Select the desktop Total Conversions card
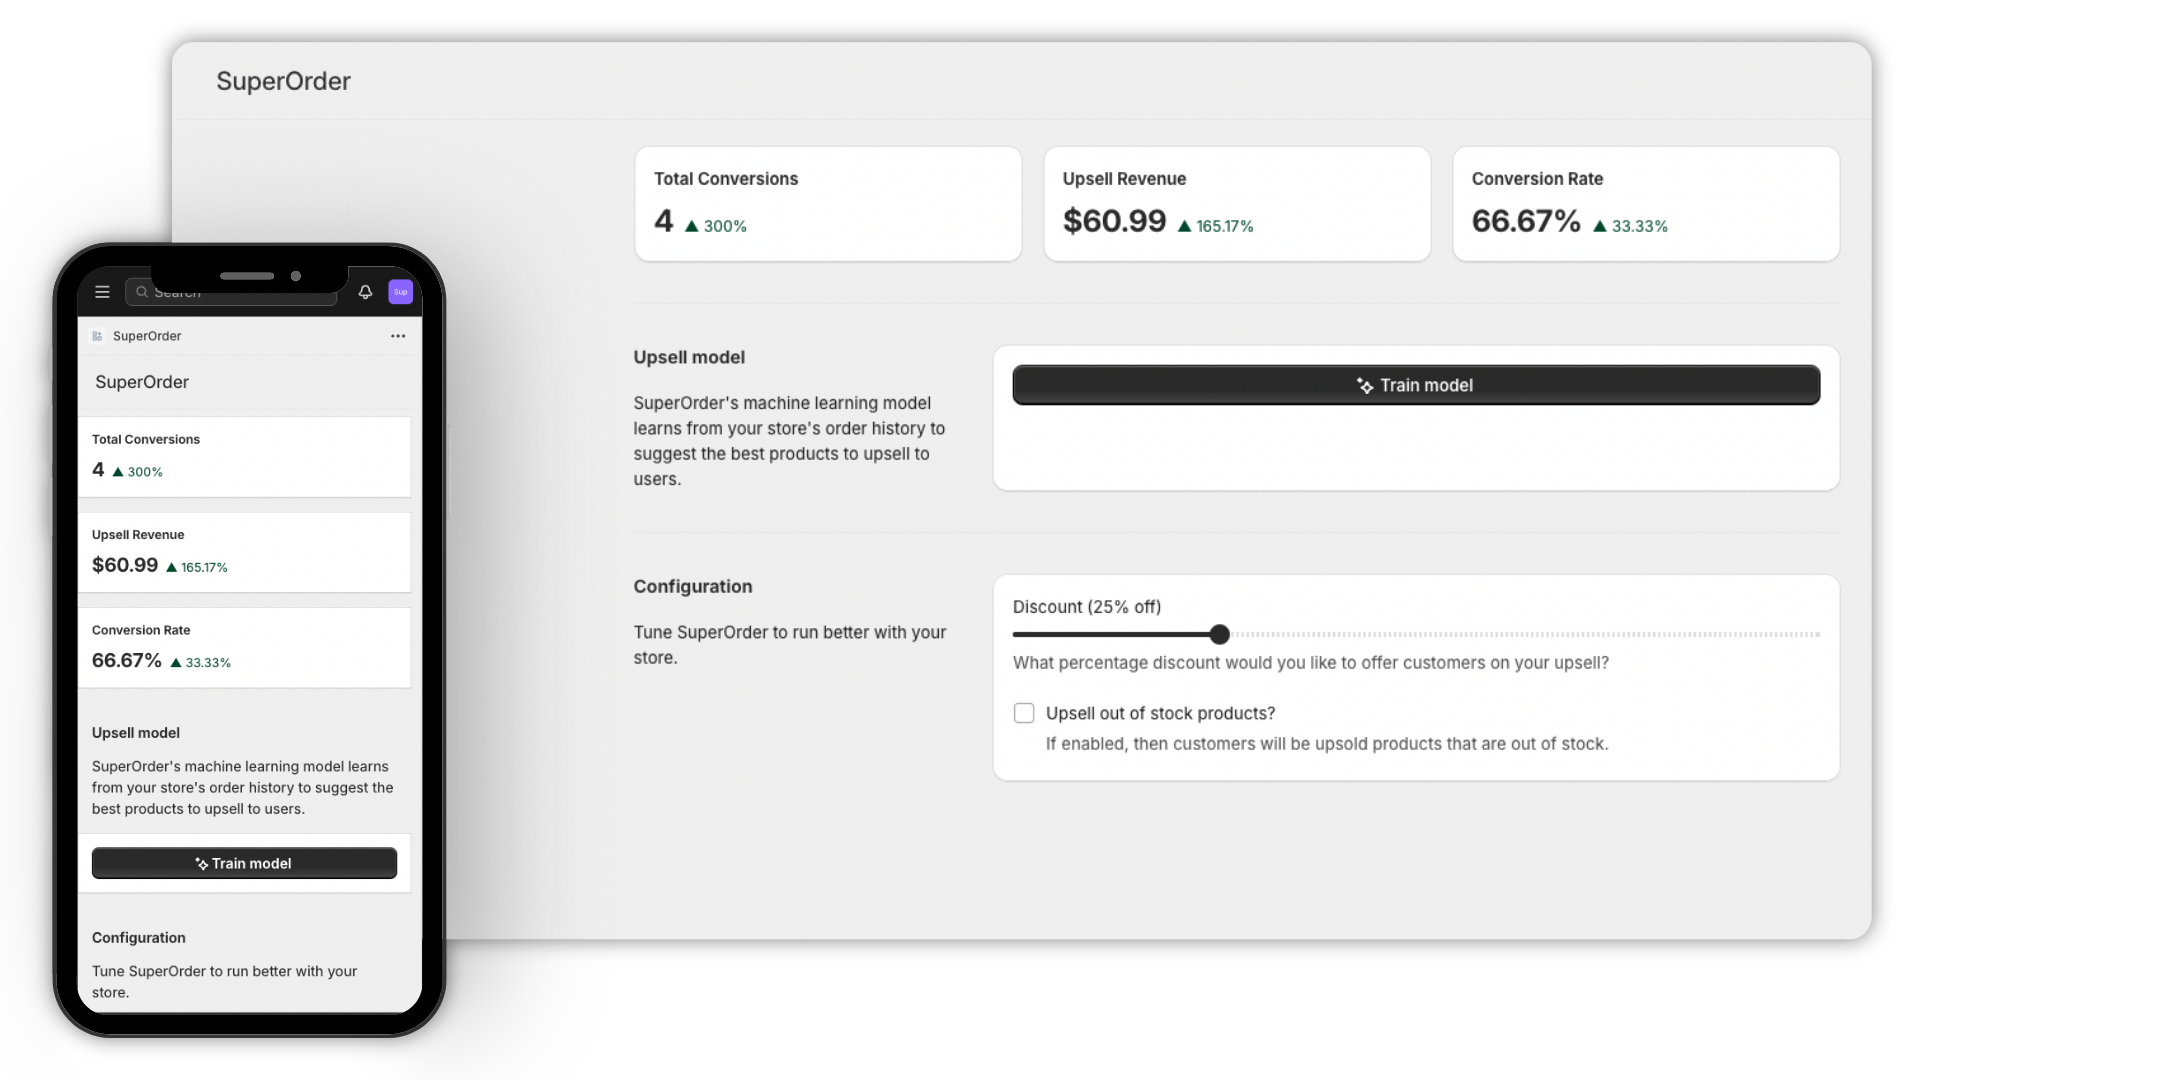 828,204
